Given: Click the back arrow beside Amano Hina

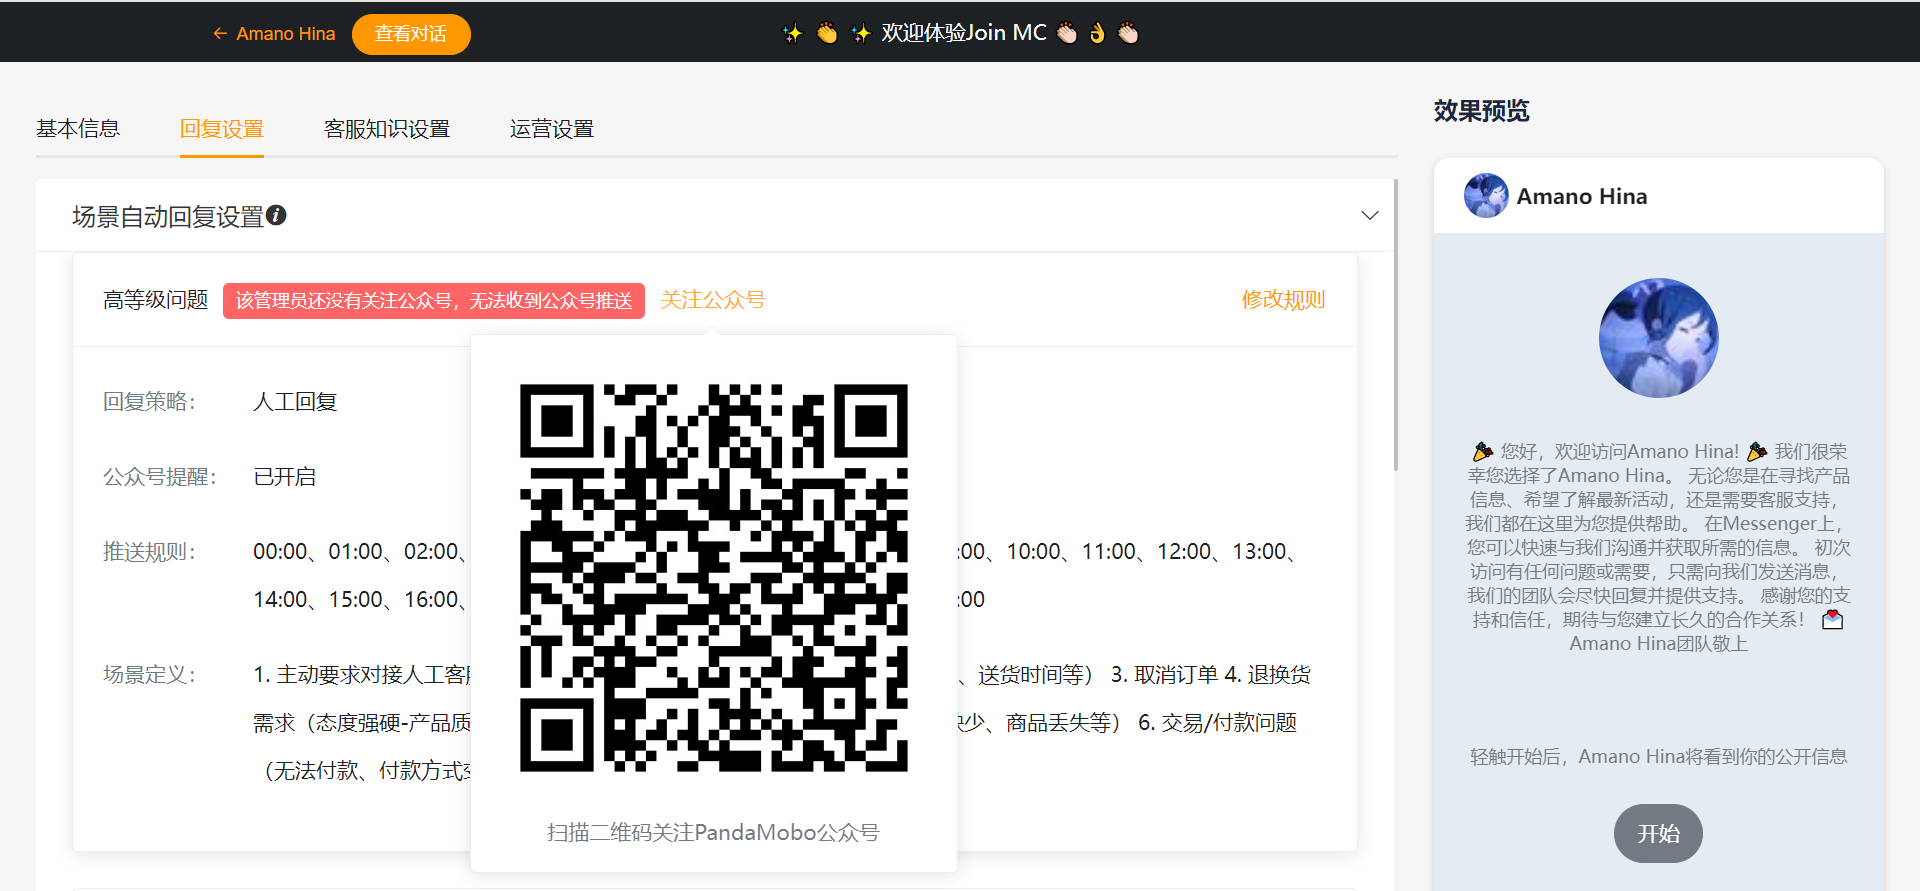Looking at the screenshot, I should point(220,34).
